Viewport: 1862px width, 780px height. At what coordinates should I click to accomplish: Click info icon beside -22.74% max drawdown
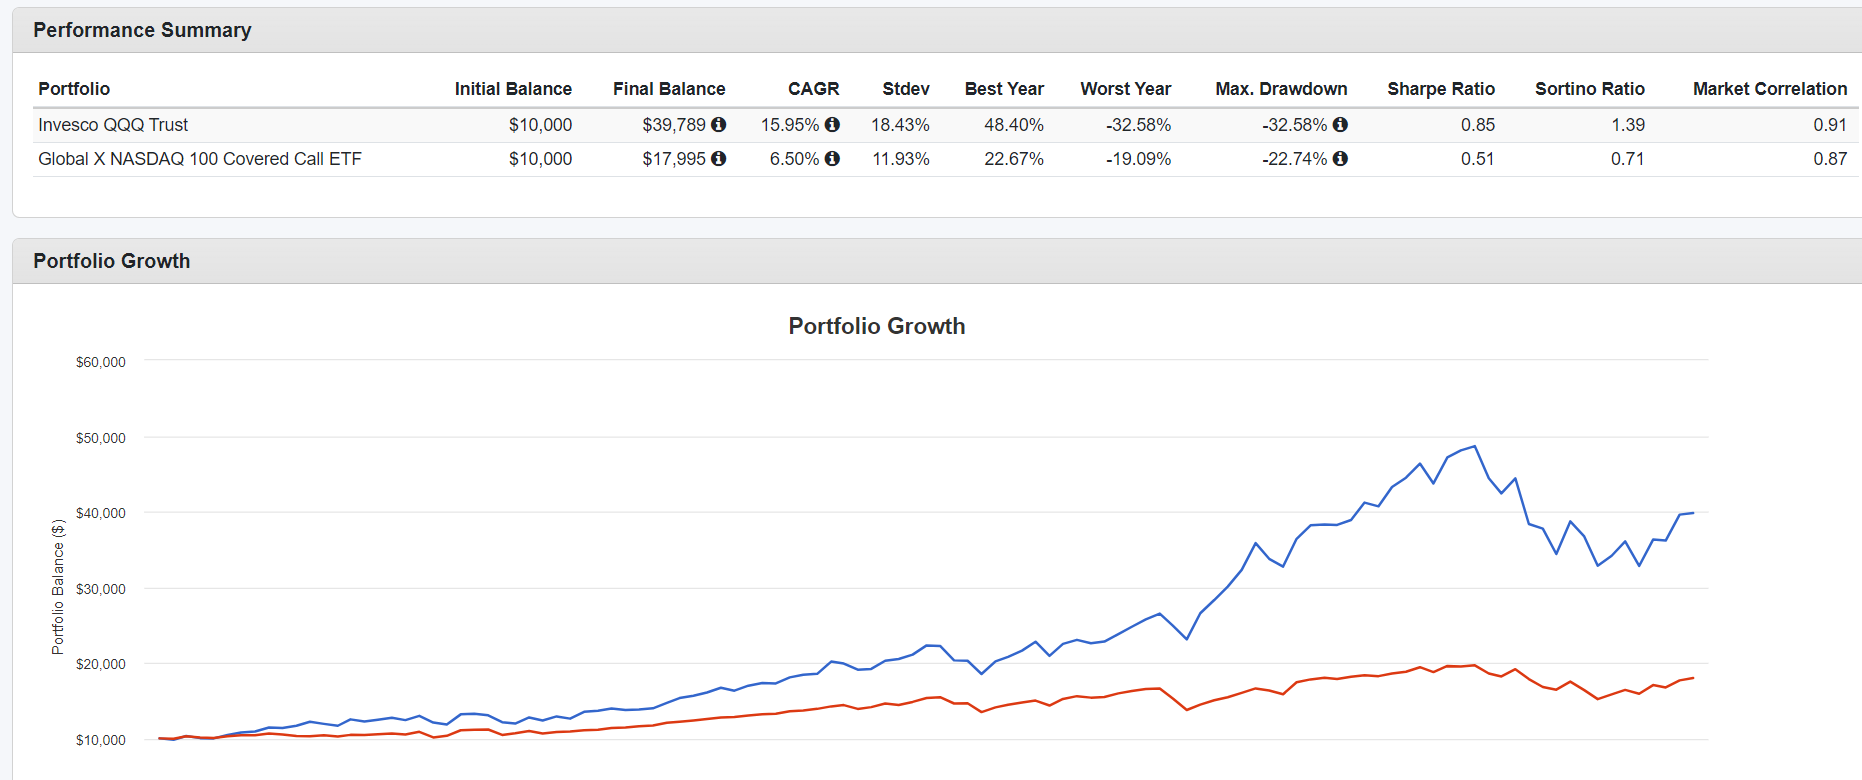click(1340, 159)
